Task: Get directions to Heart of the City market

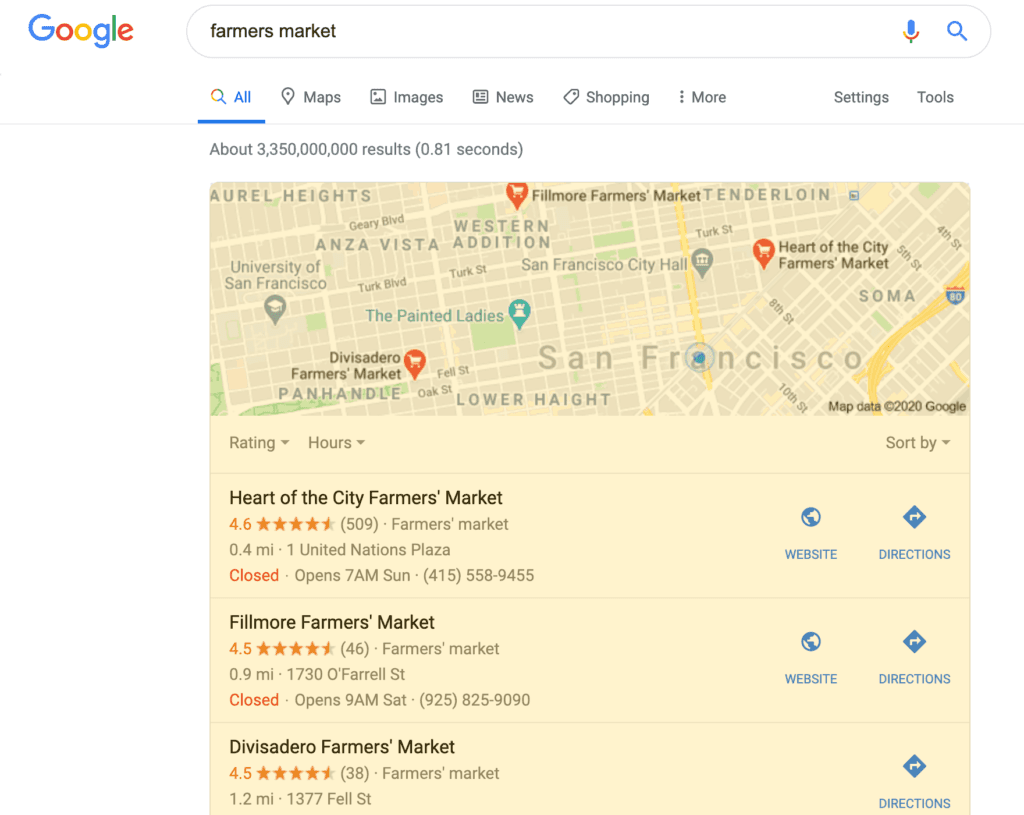Action: click(x=914, y=533)
